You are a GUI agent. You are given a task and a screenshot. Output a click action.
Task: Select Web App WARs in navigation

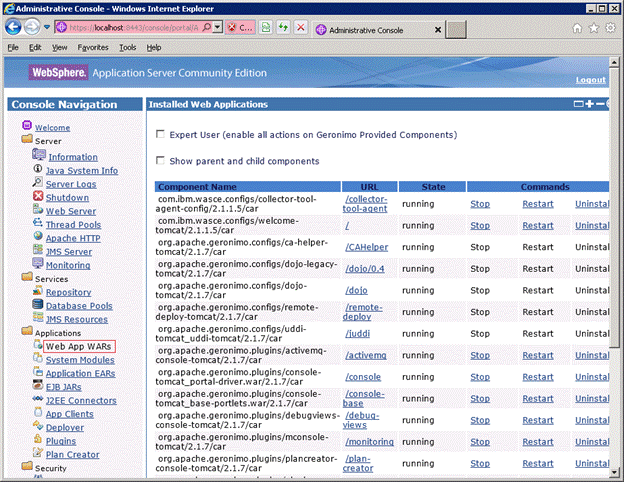[79, 346]
